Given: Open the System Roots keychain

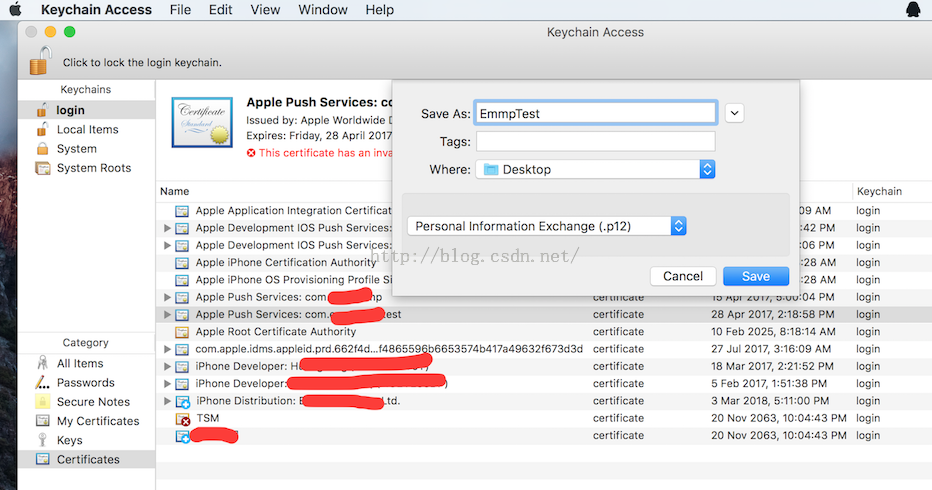Looking at the screenshot, I should click(x=93, y=168).
